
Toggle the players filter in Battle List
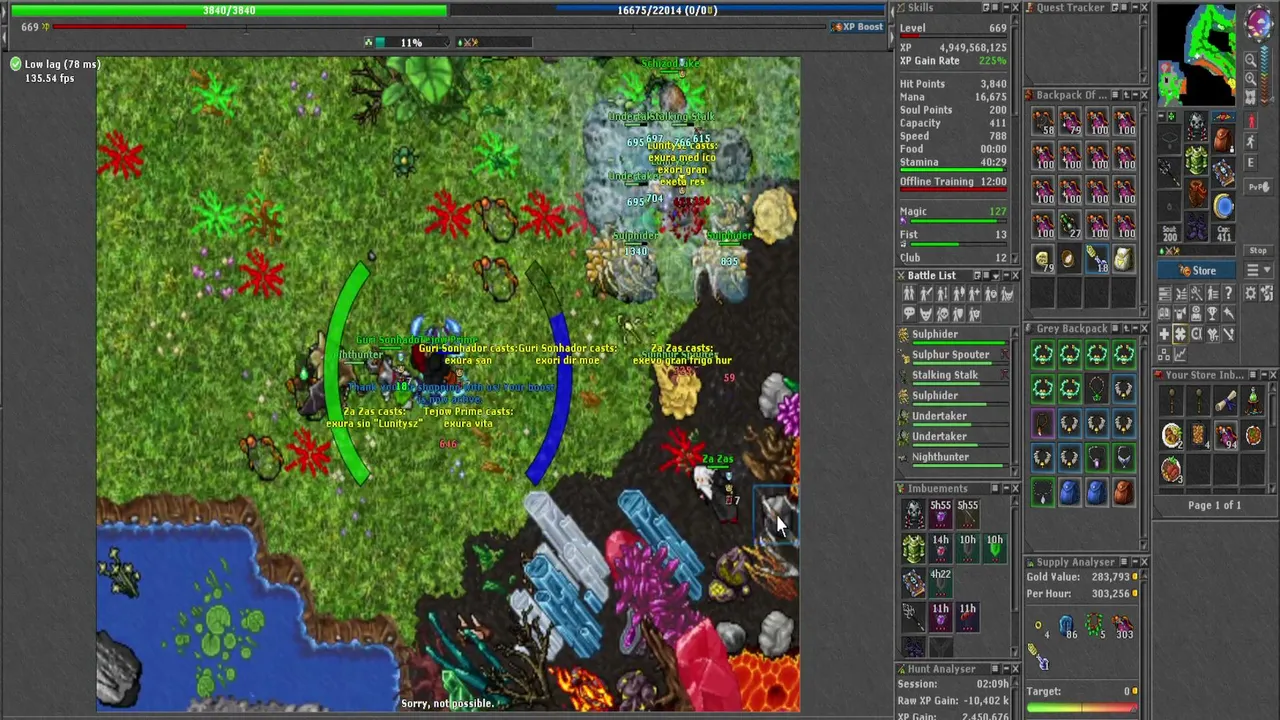pyautogui.click(x=909, y=294)
